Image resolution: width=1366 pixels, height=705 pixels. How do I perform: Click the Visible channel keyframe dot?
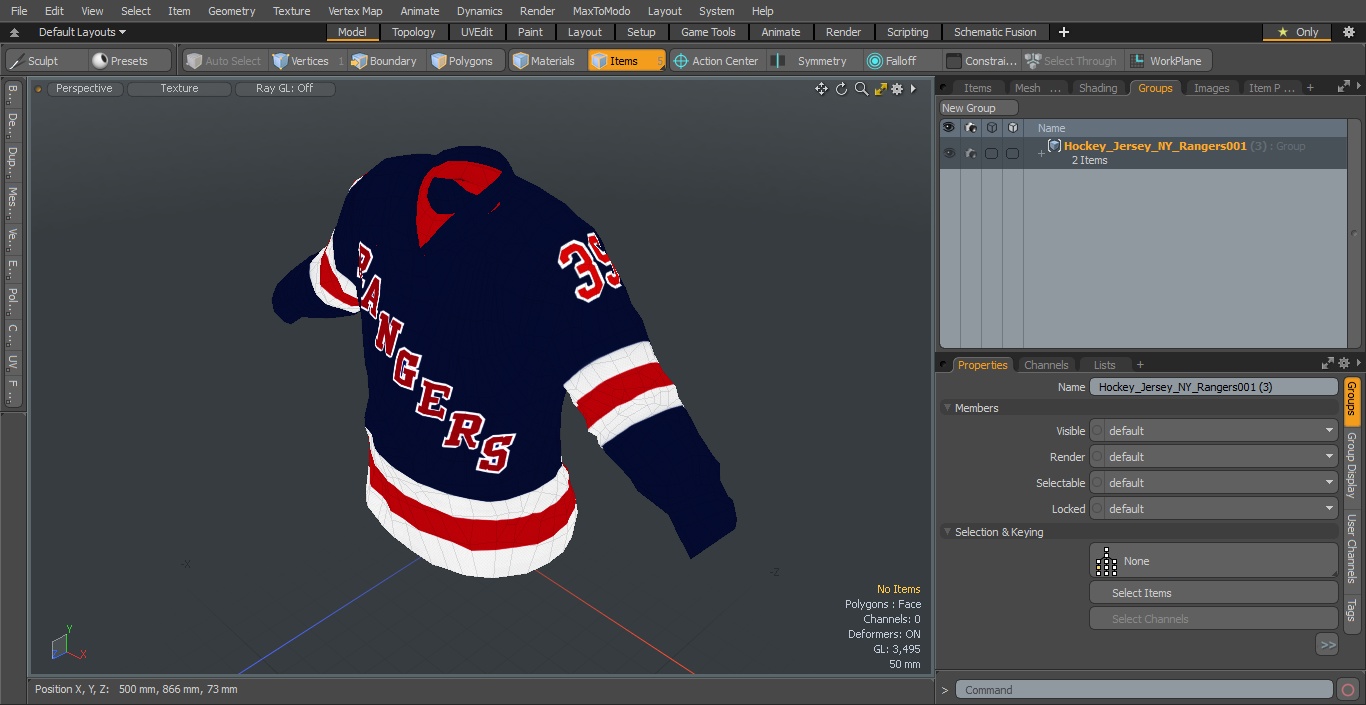[x=1097, y=431]
